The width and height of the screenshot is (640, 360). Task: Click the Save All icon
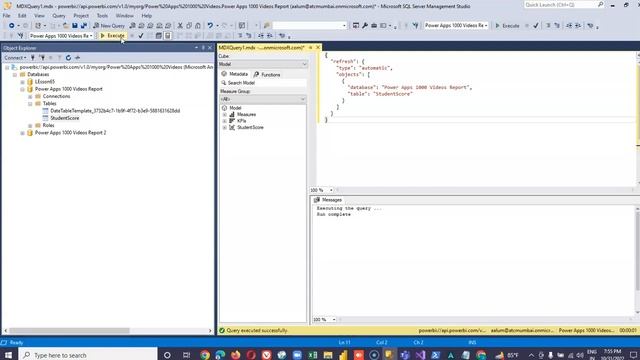tap(84, 26)
